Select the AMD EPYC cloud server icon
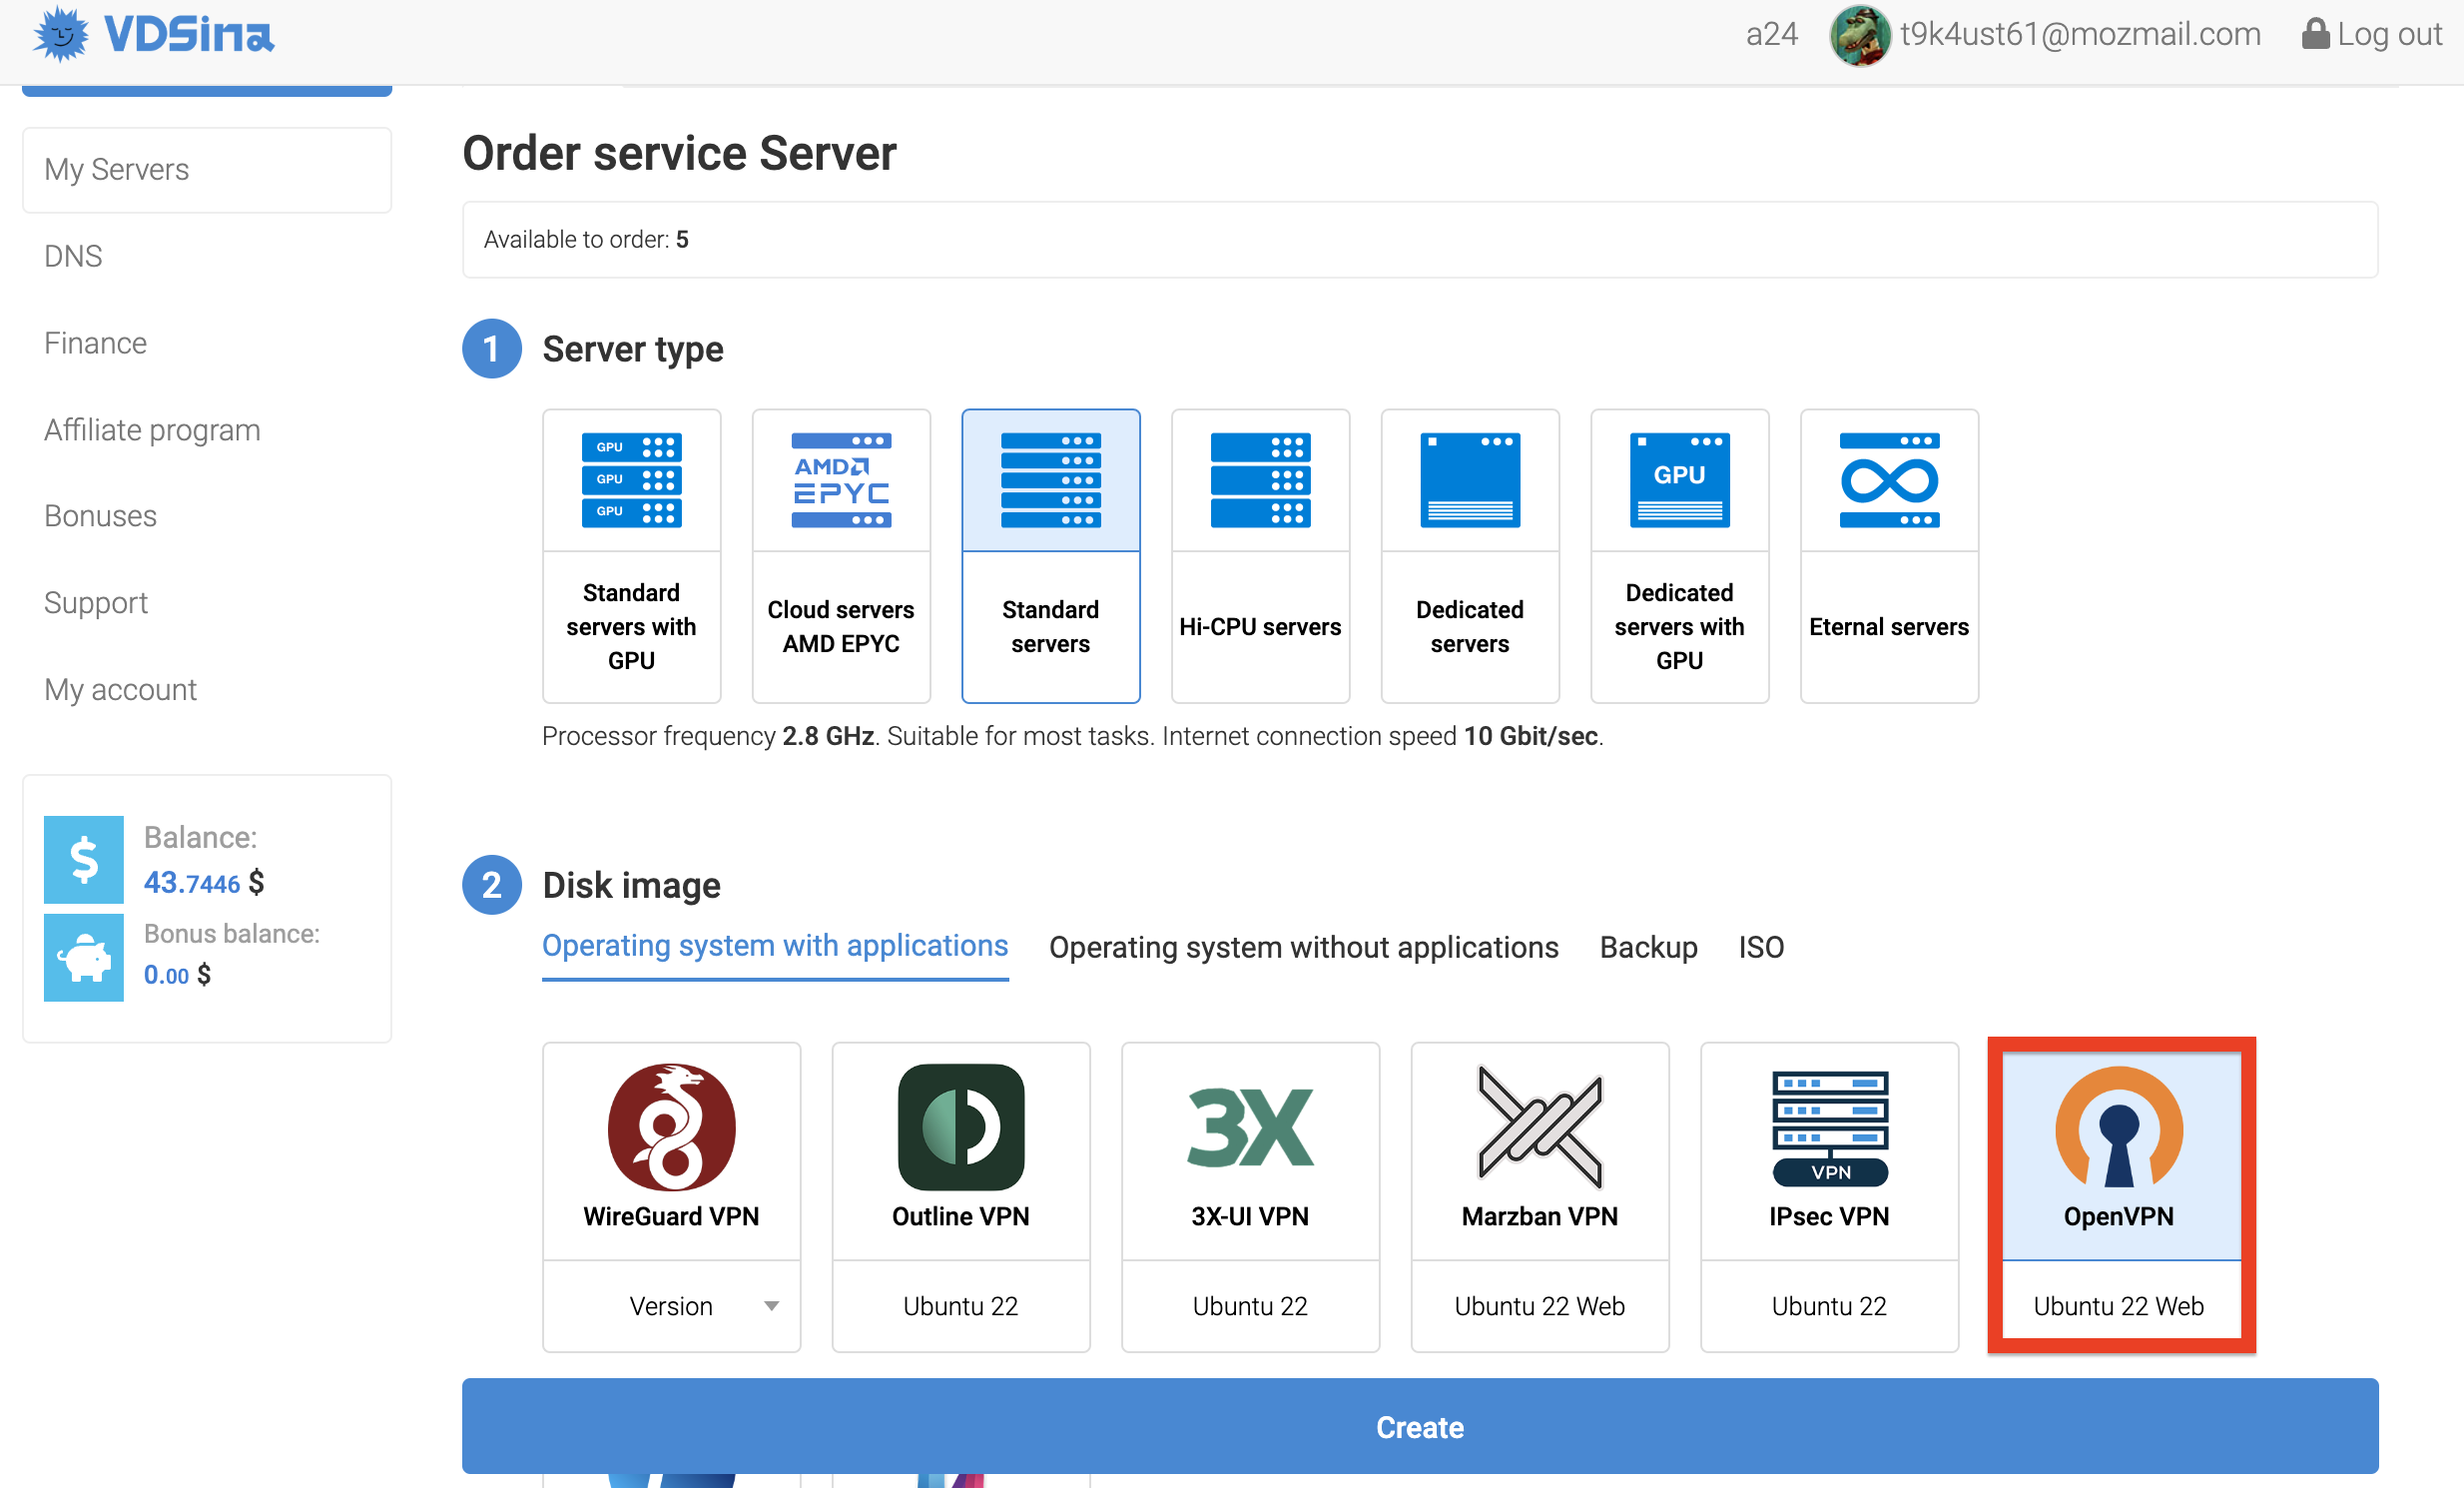 841,480
